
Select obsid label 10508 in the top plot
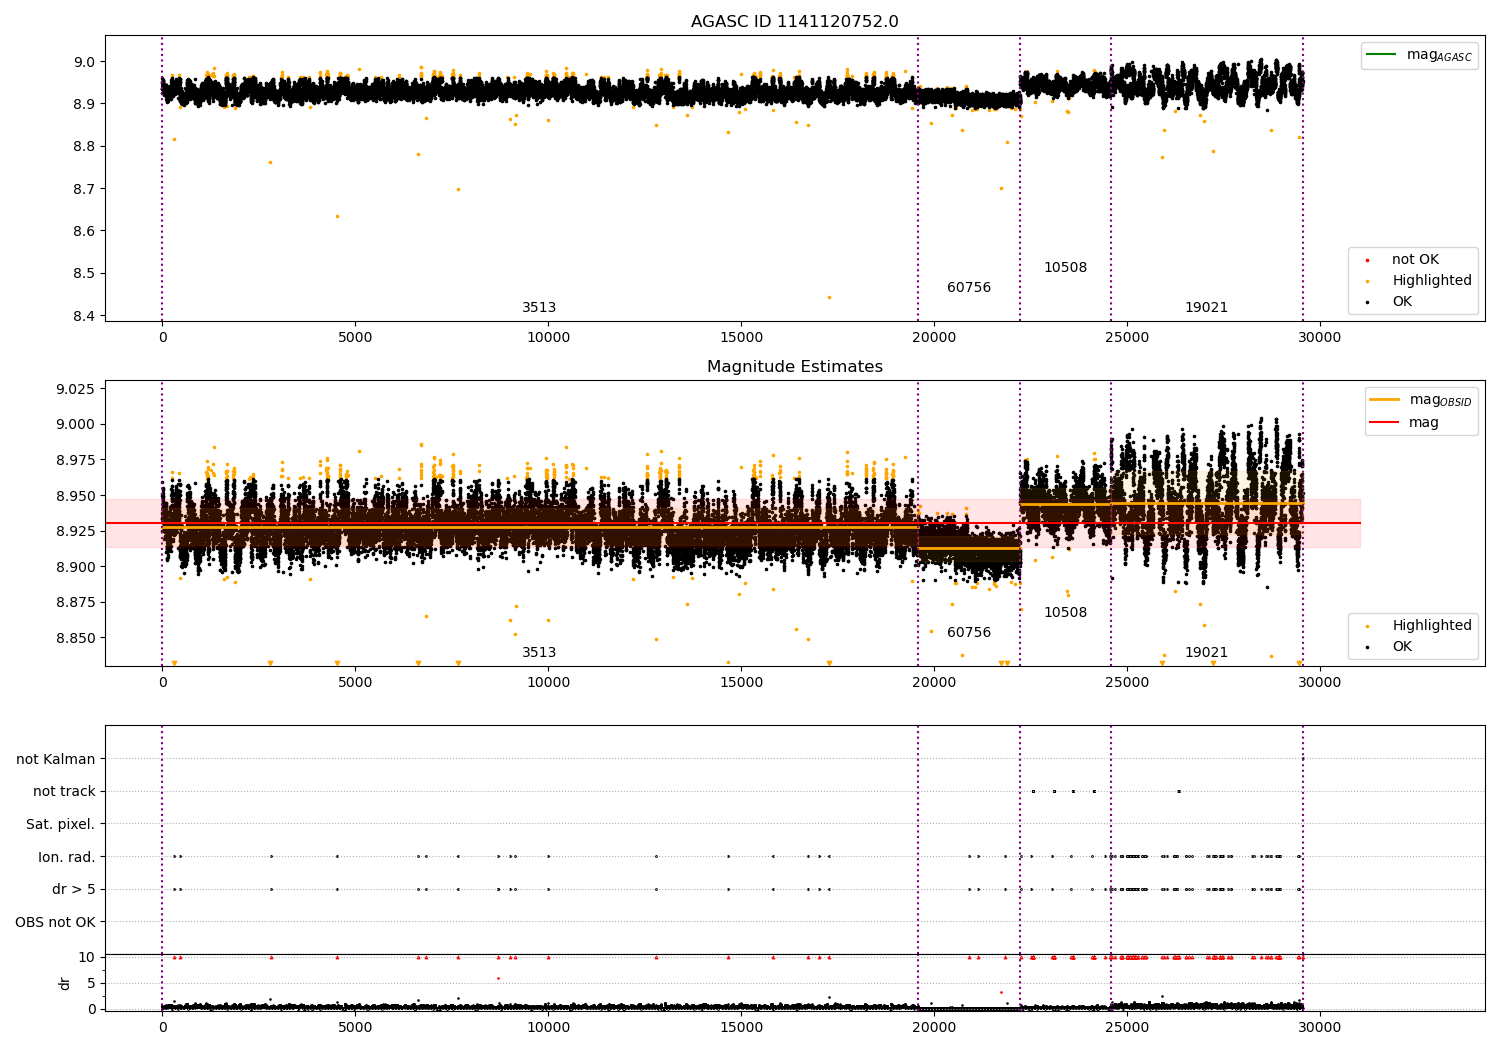click(1065, 268)
